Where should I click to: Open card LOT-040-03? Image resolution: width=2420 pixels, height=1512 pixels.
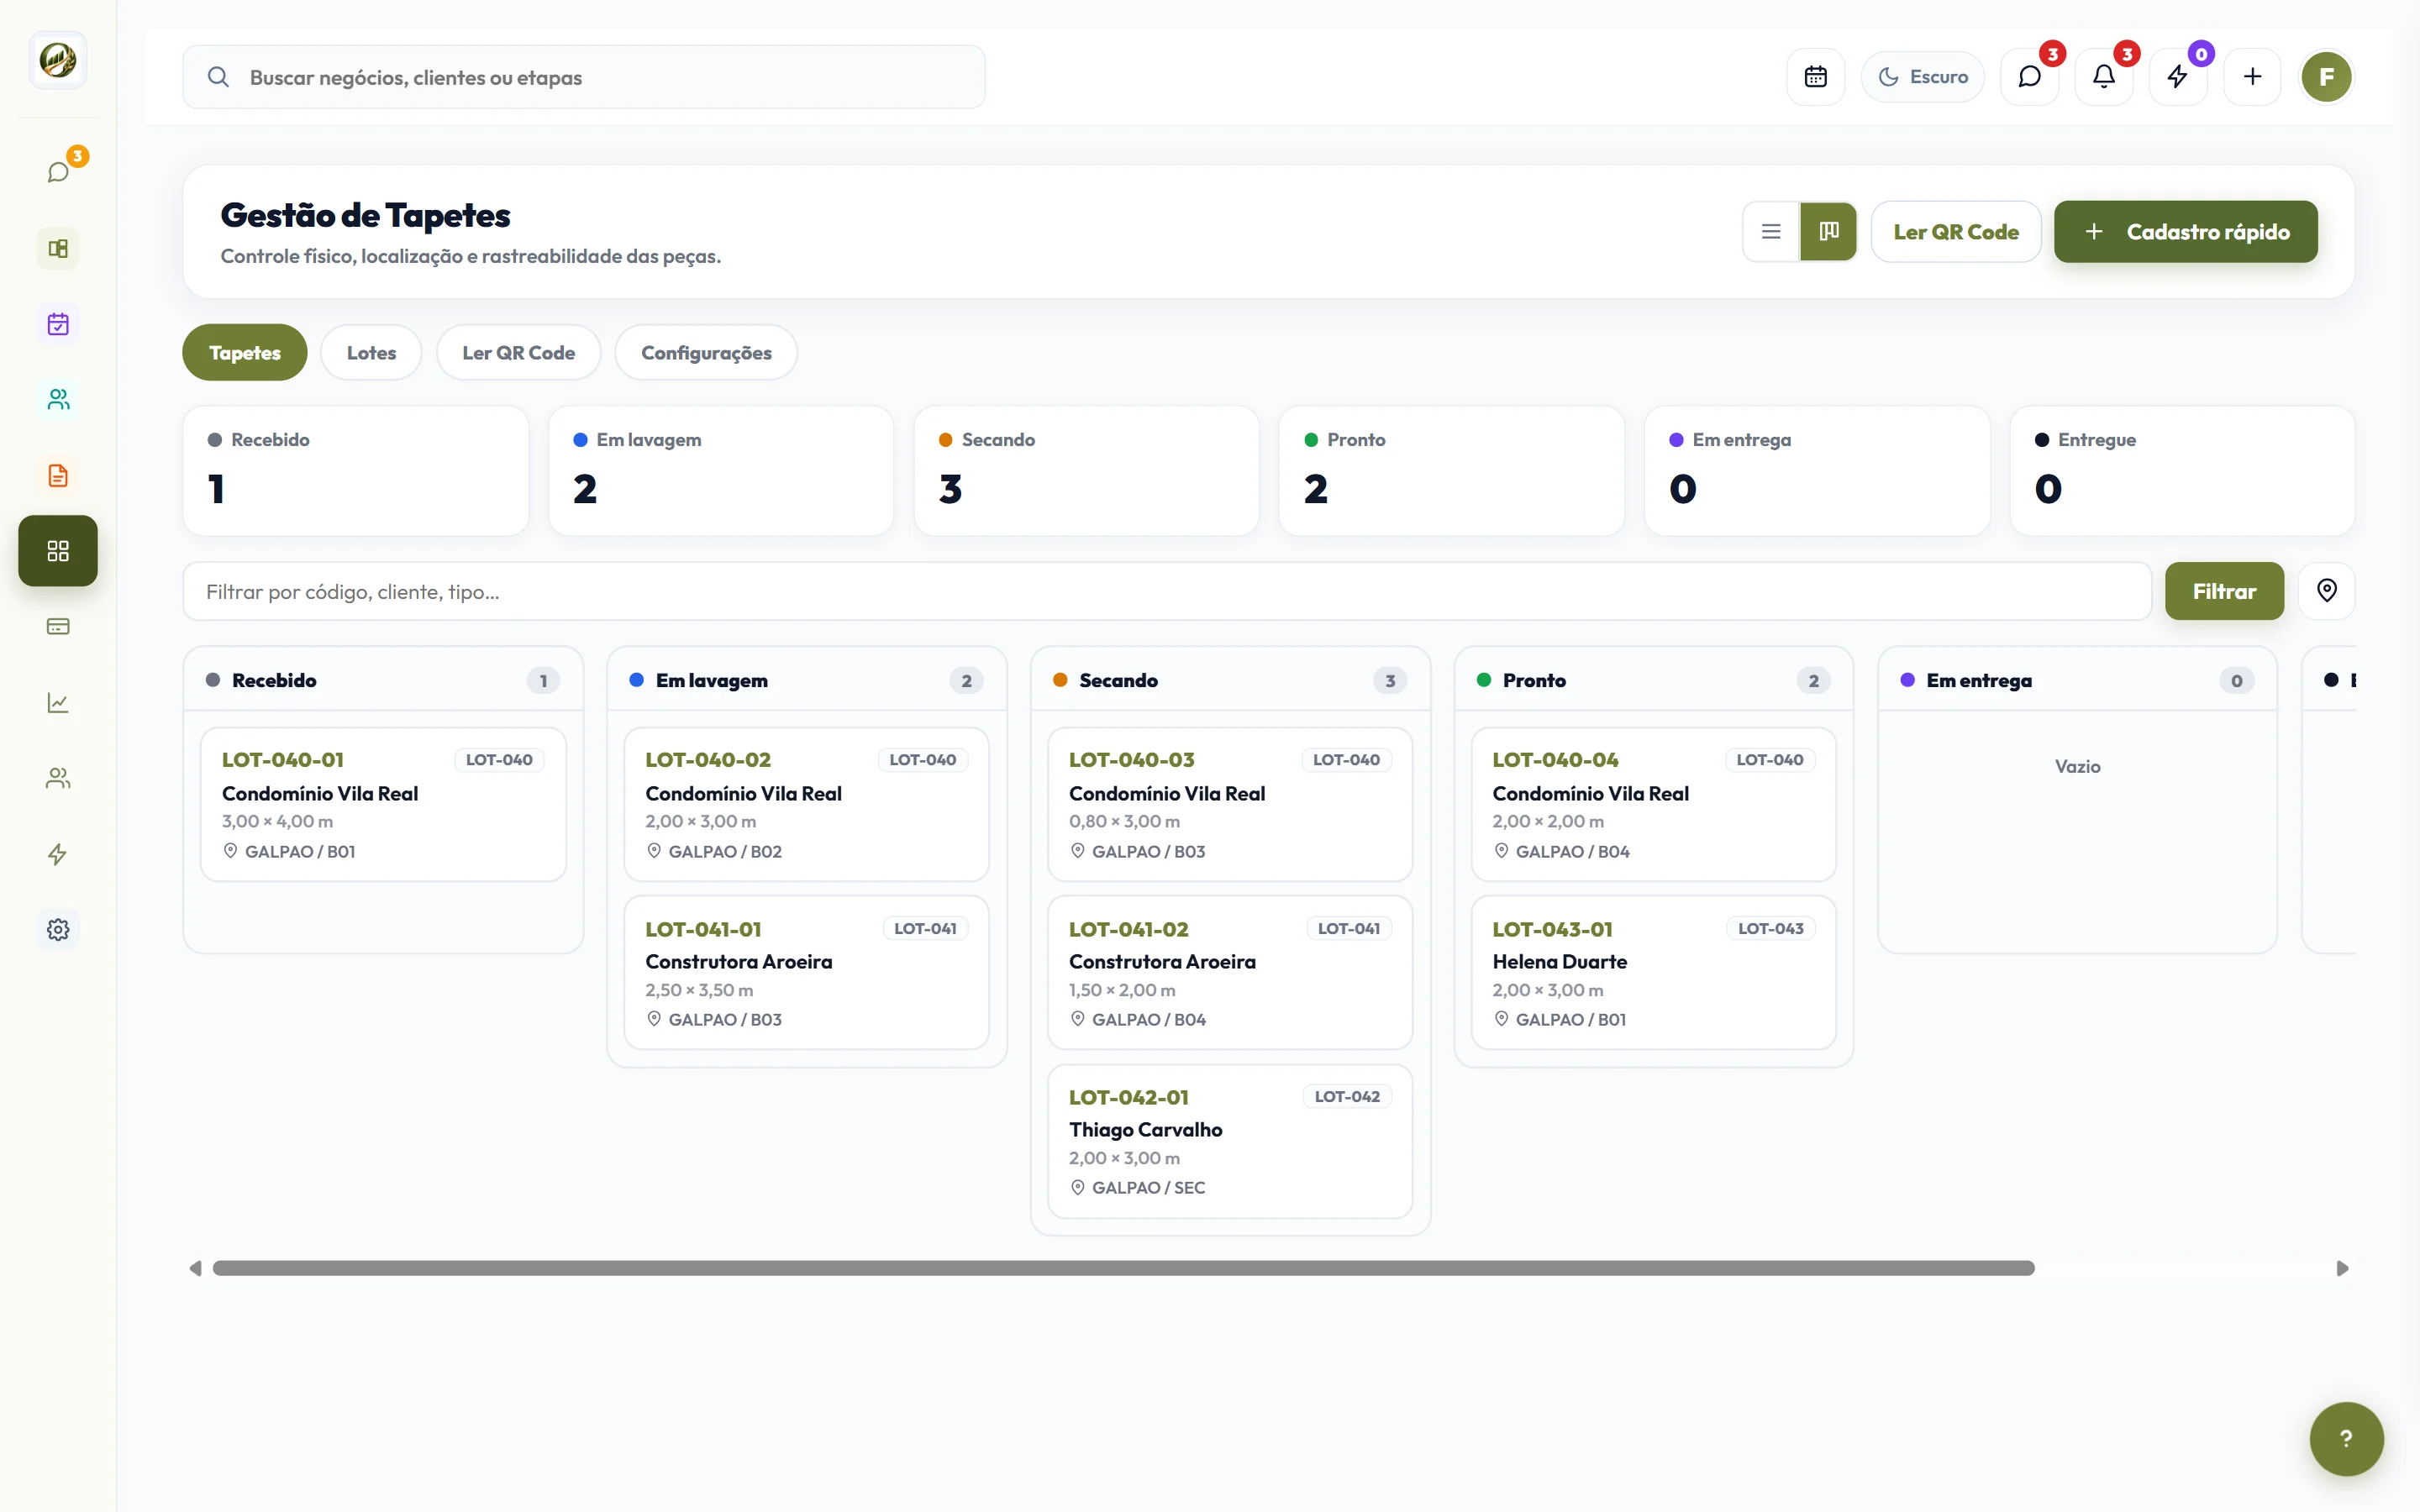(1230, 804)
